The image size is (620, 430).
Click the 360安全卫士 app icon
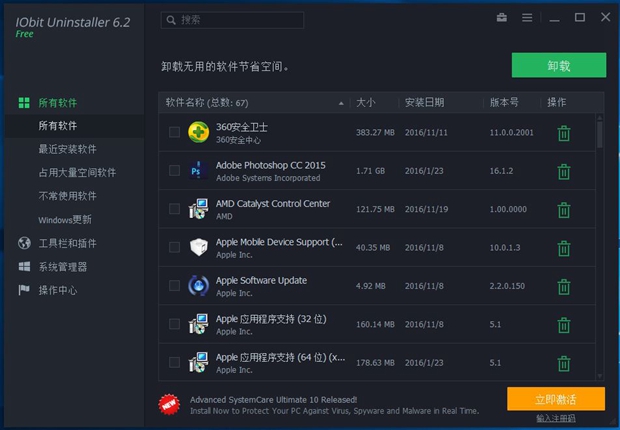point(198,132)
